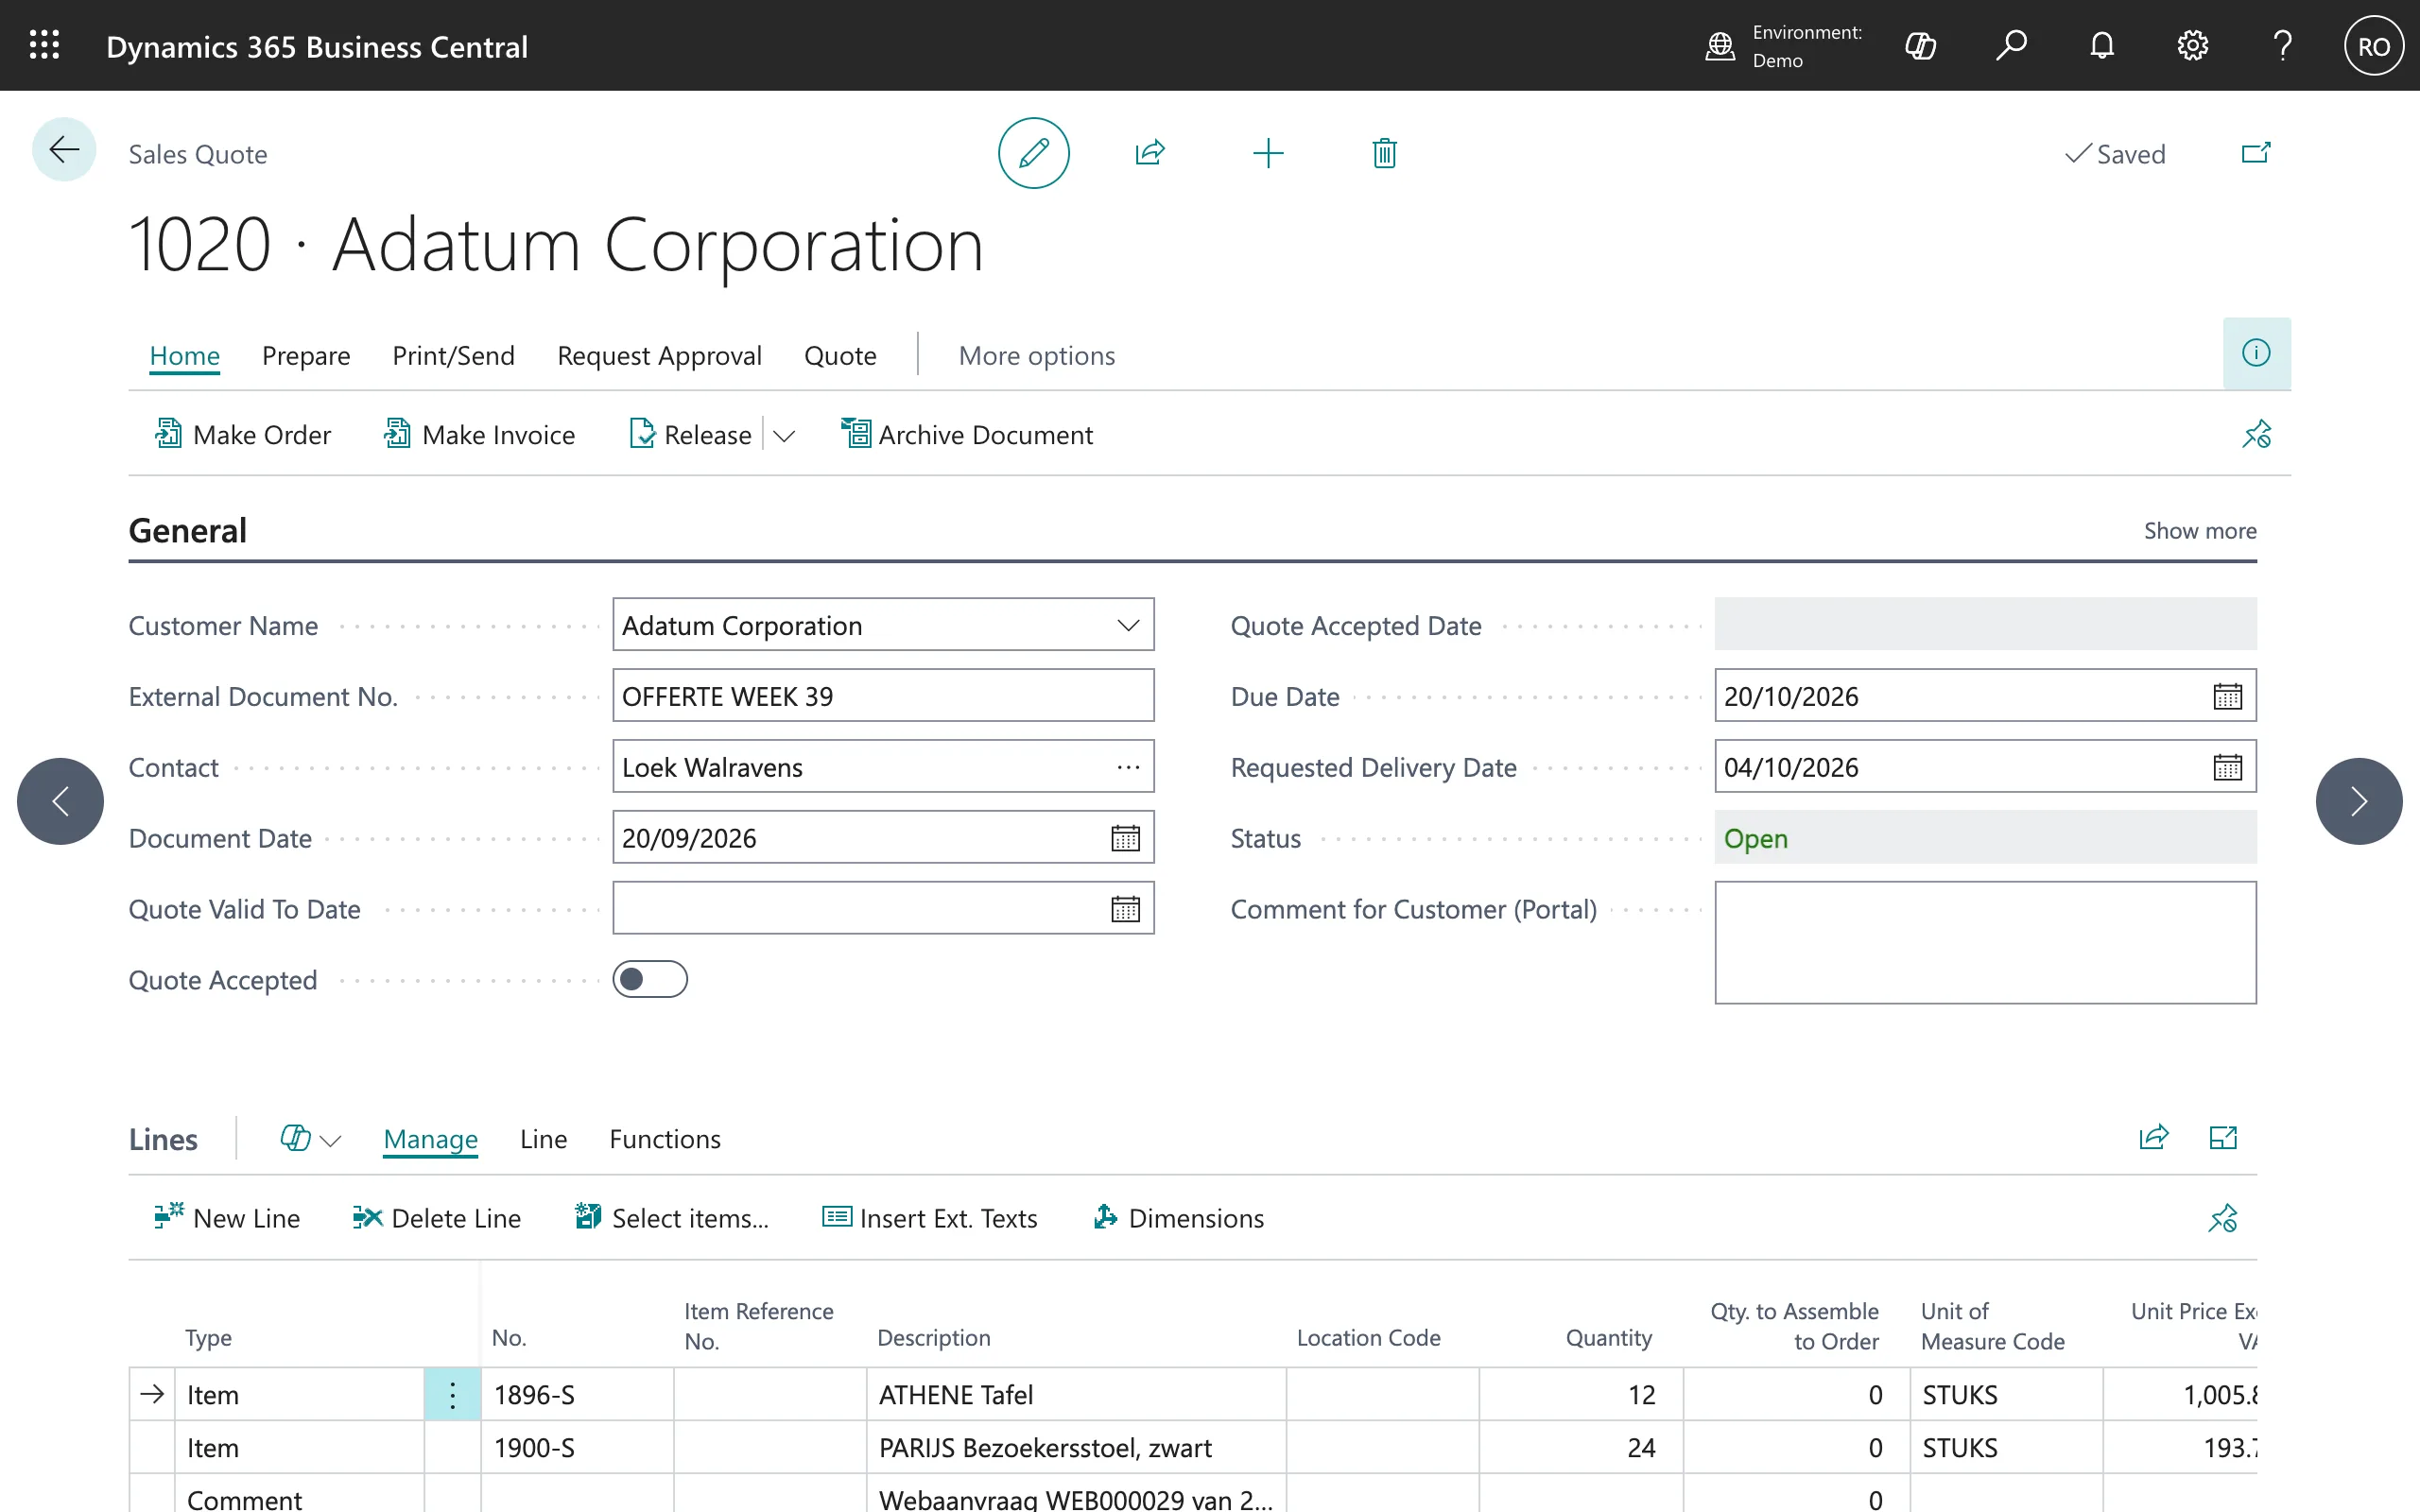Image resolution: width=2420 pixels, height=1512 pixels.
Task: Open the Quote menu tab
Action: 840,356
